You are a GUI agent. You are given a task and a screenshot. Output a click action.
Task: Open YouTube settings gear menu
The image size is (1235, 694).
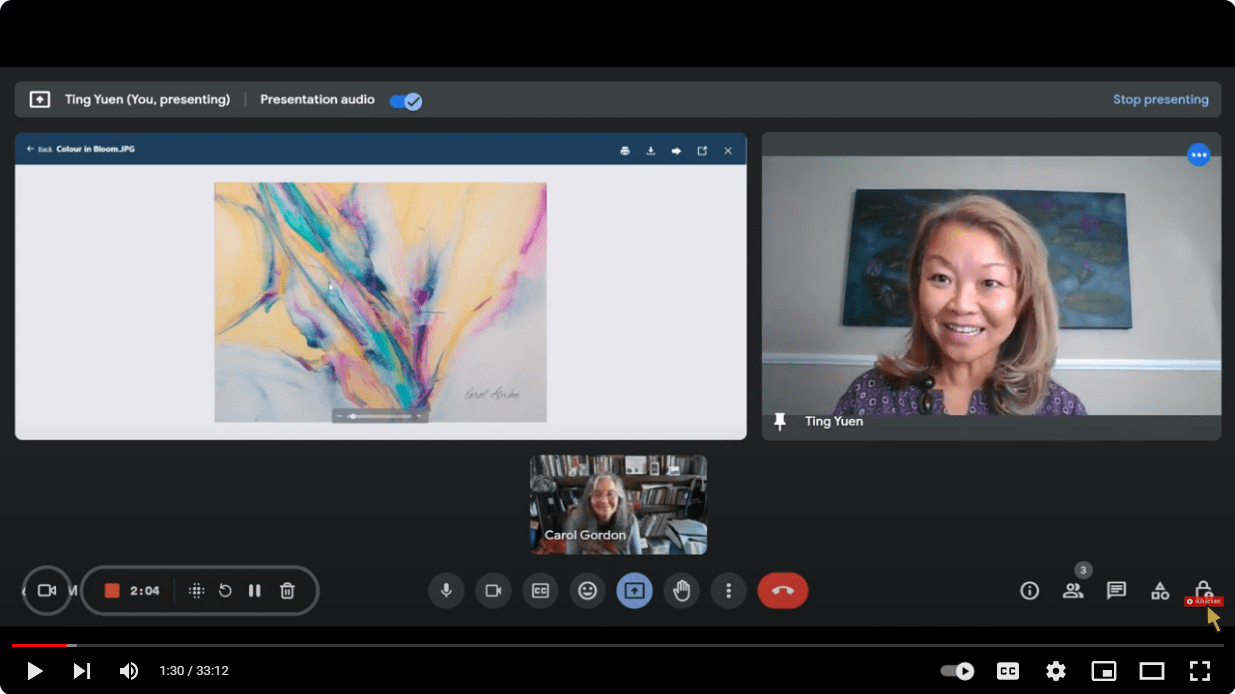(x=1055, y=671)
